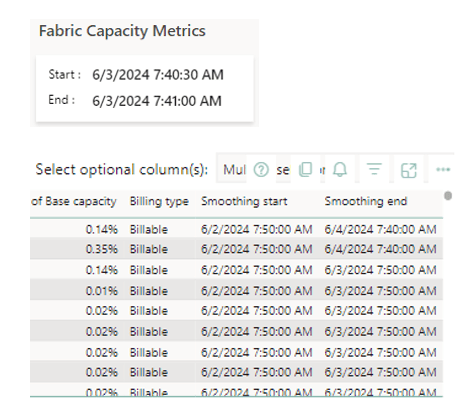Viewport: 463px width, 407px height.
Task: Select the 0.35% base capacity cell
Action: (102, 249)
